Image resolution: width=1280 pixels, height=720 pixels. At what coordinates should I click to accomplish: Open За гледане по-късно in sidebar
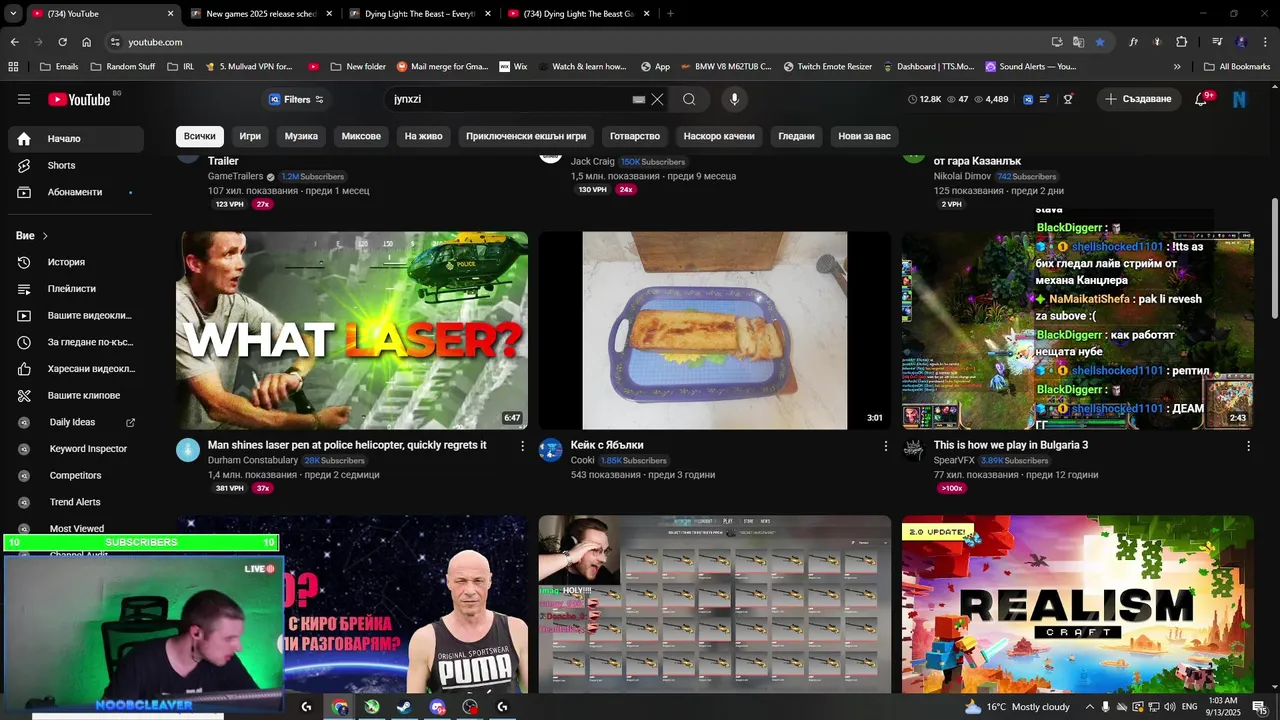point(76,342)
